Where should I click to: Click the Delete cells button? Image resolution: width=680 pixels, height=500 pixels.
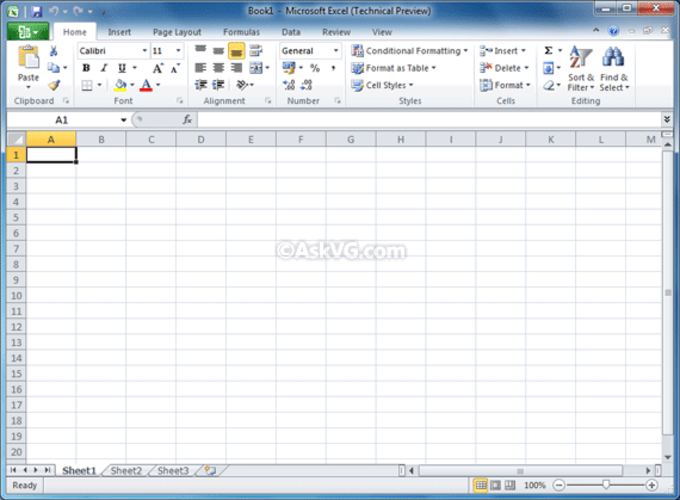[504, 68]
